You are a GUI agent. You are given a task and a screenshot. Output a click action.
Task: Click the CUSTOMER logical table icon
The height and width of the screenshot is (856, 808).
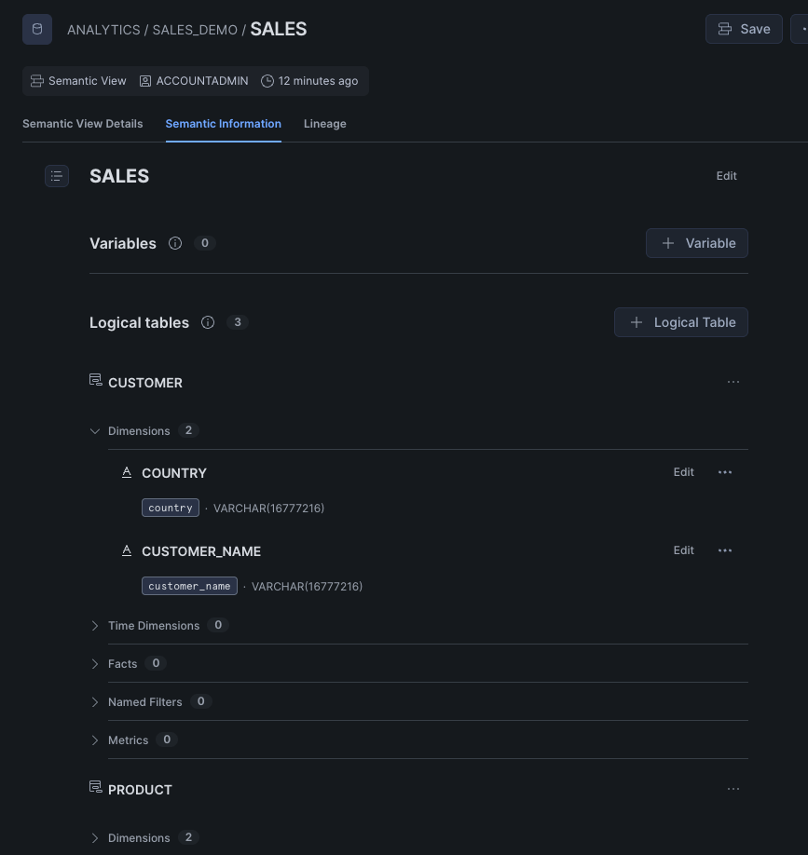96,380
